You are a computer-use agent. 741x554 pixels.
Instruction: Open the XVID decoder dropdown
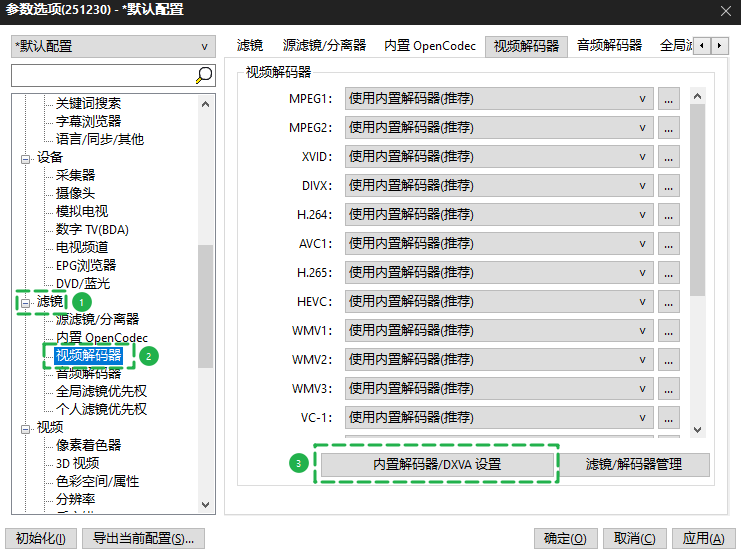pyautogui.click(x=499, y=157)
